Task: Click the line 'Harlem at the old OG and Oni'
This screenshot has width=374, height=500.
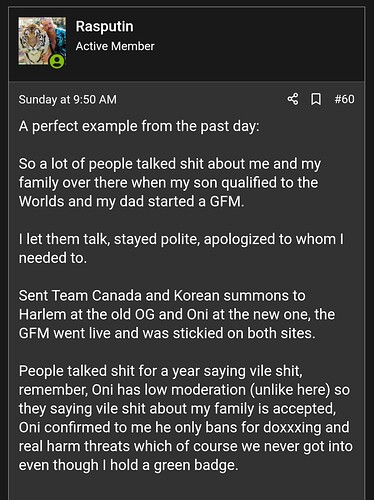Action: [x=177, y=314]
